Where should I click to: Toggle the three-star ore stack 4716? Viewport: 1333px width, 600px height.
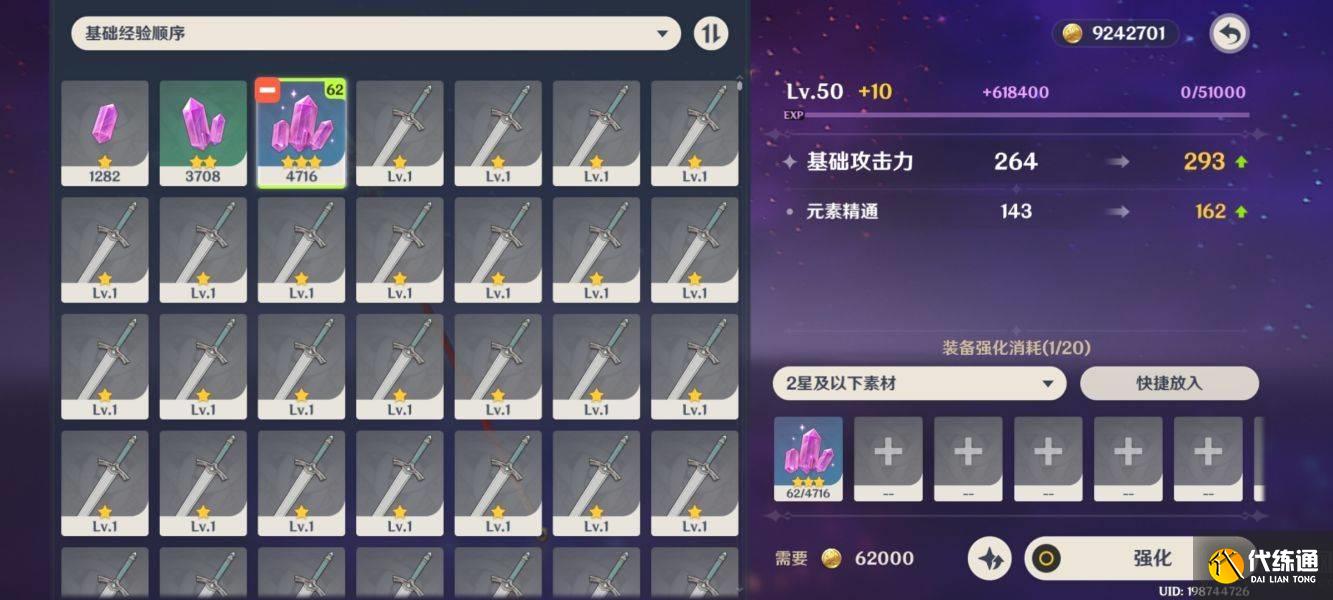[301, 134]
